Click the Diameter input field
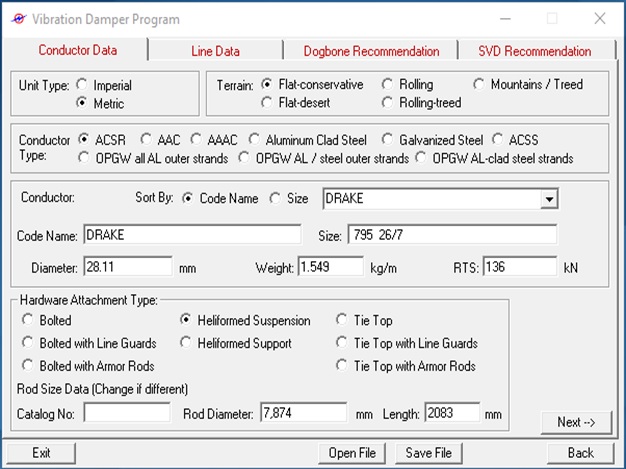The height and width of the screenshot is (469, 626). click(128, 267)
